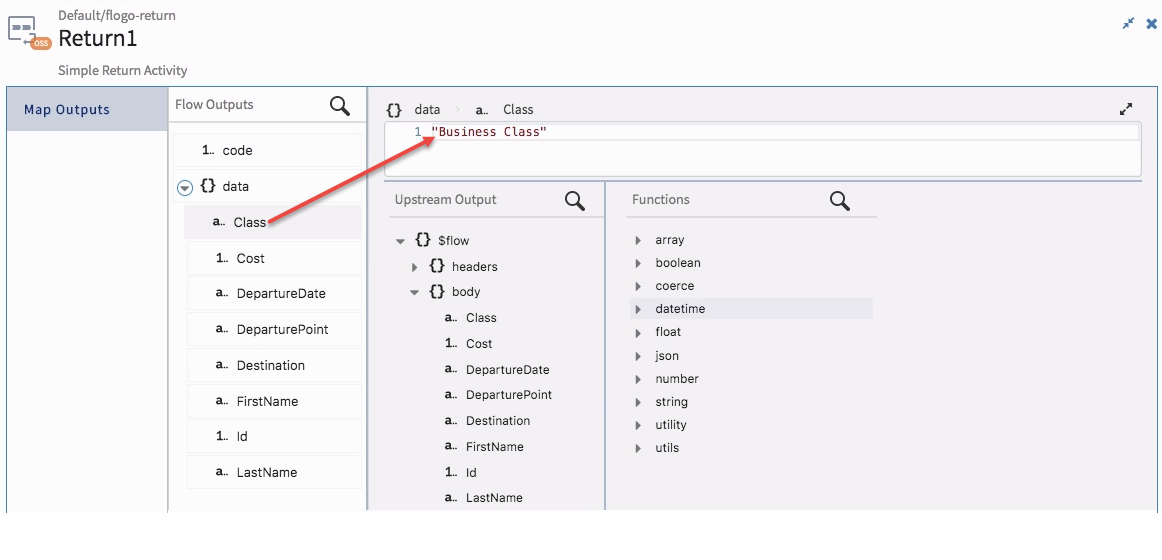Click the Return1 activity icon
Viewport: 1162px width, 560px height.
[x=28, y=33]
